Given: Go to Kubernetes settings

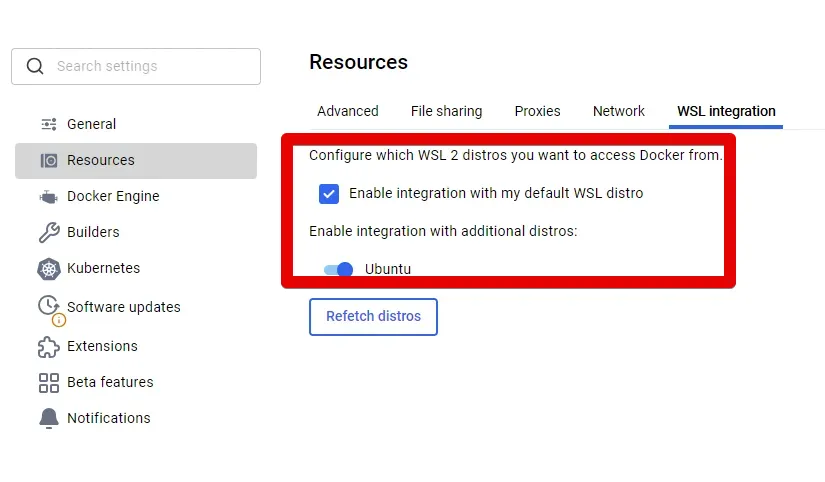Looking at the screenshot, I should coord(104,268).
